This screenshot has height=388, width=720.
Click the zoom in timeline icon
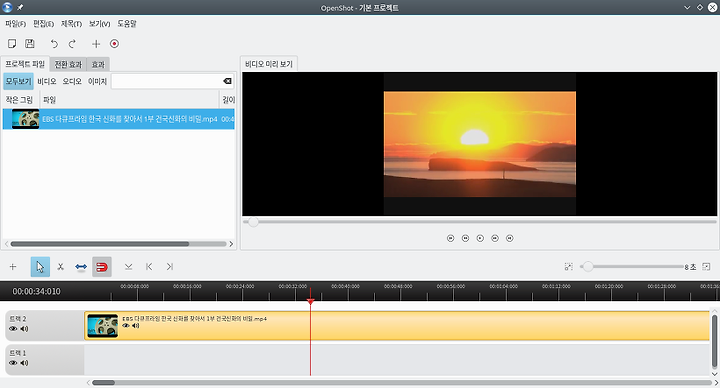coord(706,266)
